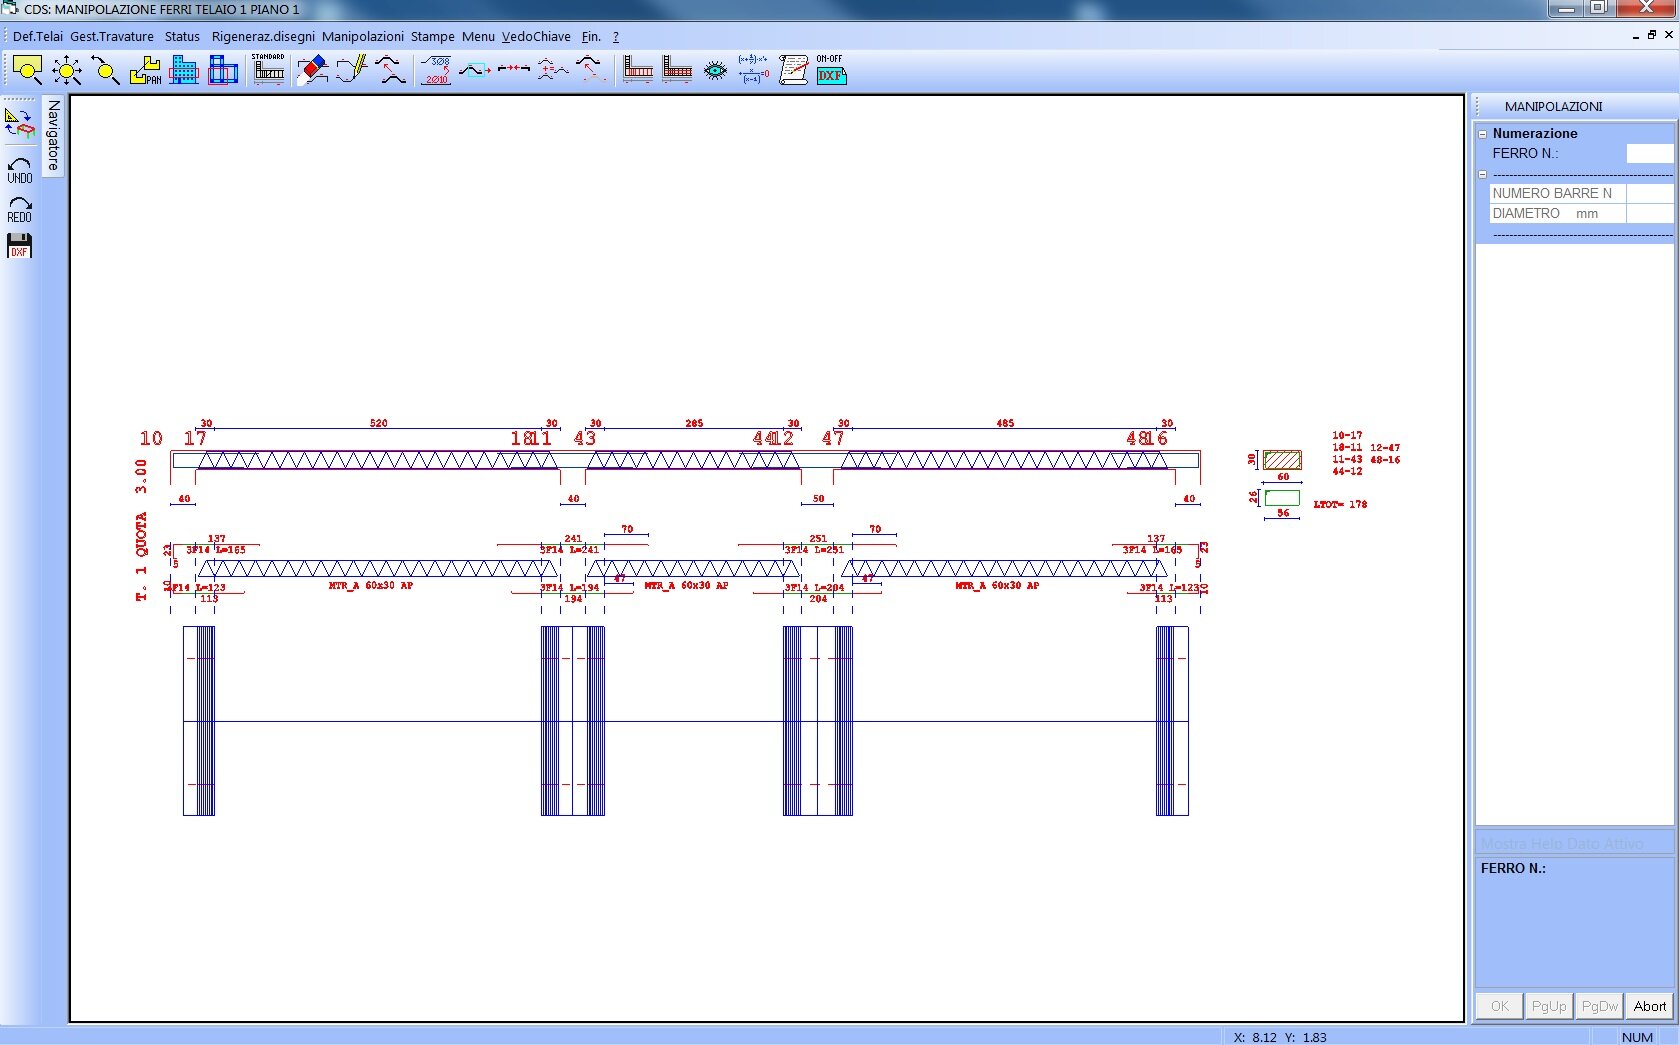This screenshot has height=1045, width=1679.
Task: Open the Rigeneraz.disegni menu
Action: pos(263,37)
